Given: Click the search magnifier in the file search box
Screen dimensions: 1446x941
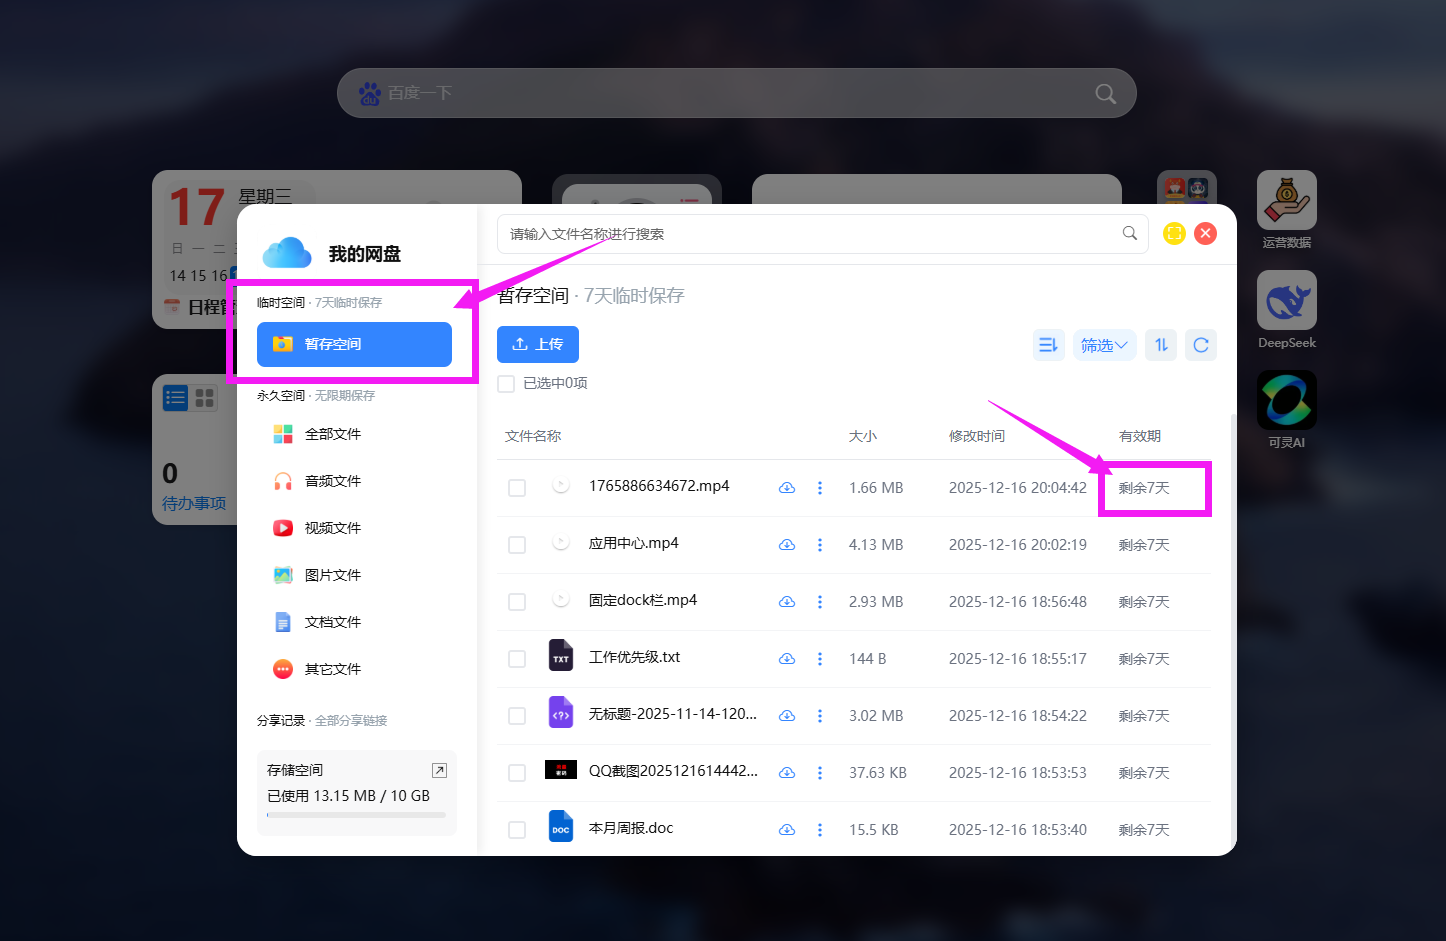Looking at the screenshot, I should pos(1129,234).
